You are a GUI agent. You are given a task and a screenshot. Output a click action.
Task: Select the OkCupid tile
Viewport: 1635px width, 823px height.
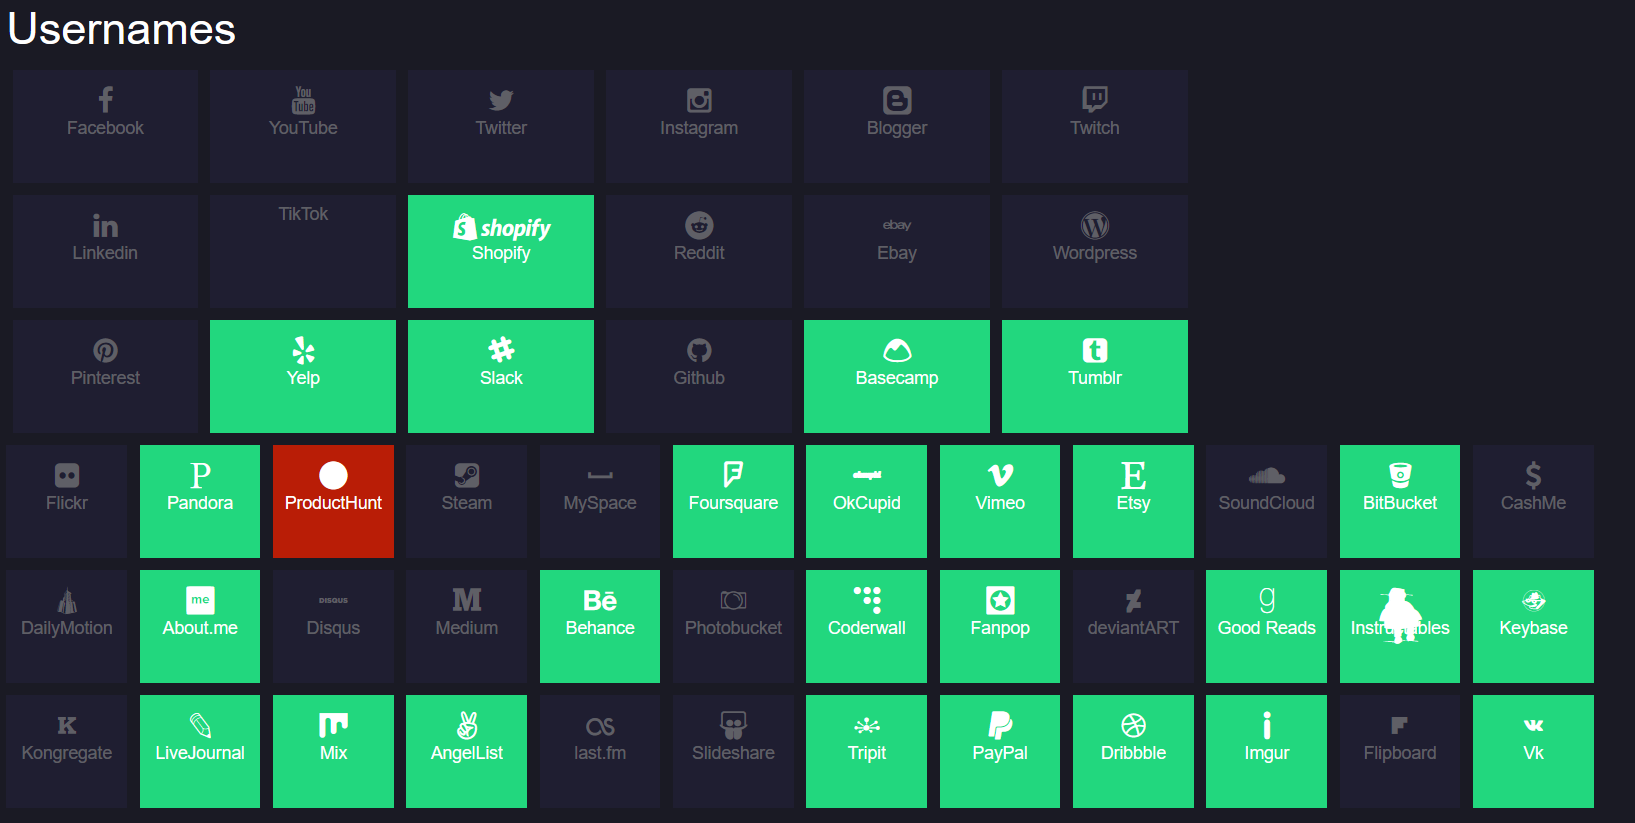pos(867,501)
